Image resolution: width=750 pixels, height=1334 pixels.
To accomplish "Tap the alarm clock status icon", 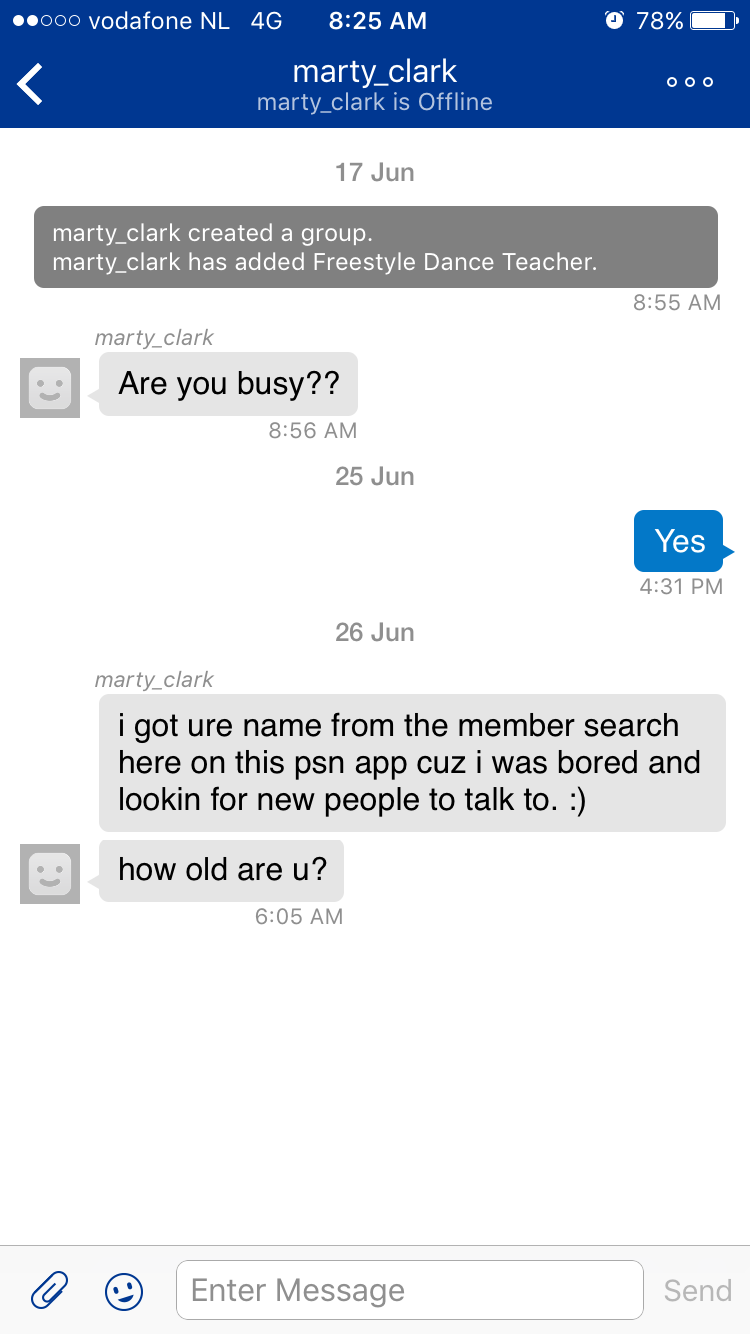I will 615,20.
